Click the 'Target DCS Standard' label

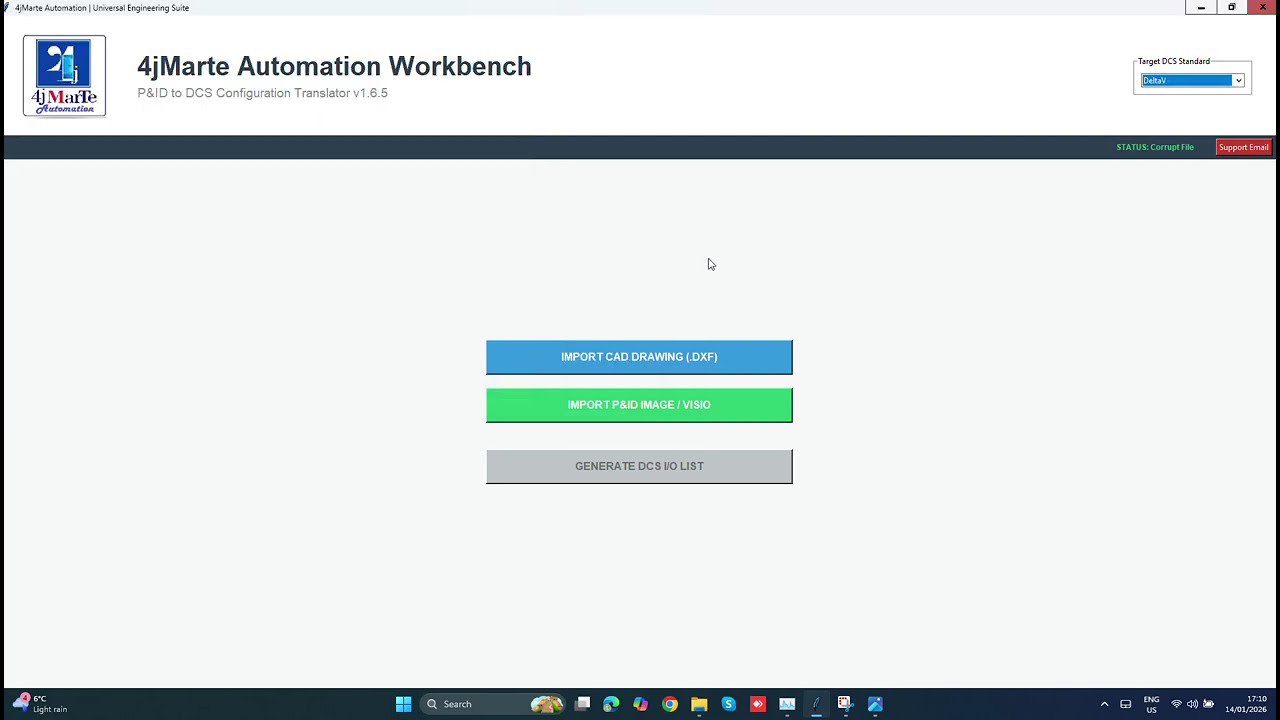pyautogui.click(x=1173, y=61)
